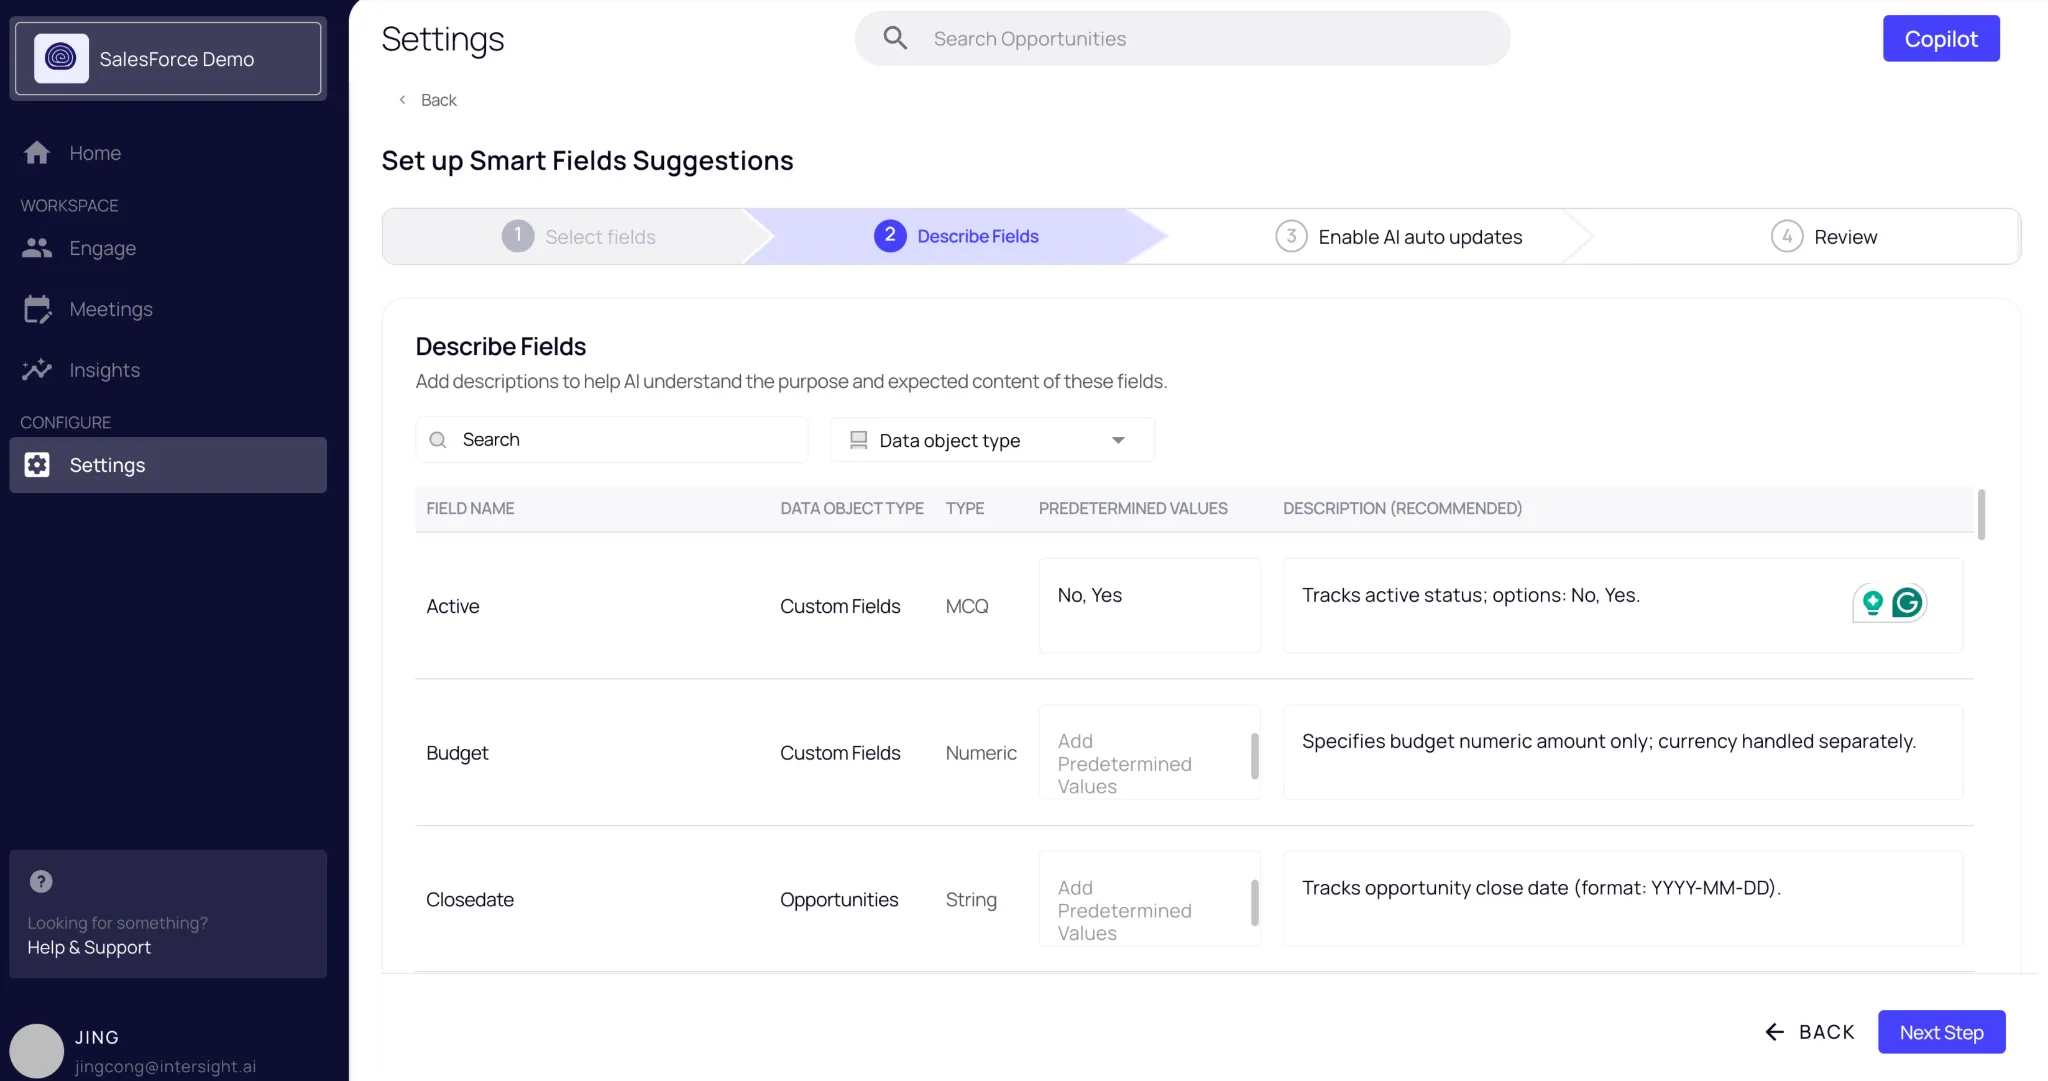Open Meetings calendar icon

(37, 309)
